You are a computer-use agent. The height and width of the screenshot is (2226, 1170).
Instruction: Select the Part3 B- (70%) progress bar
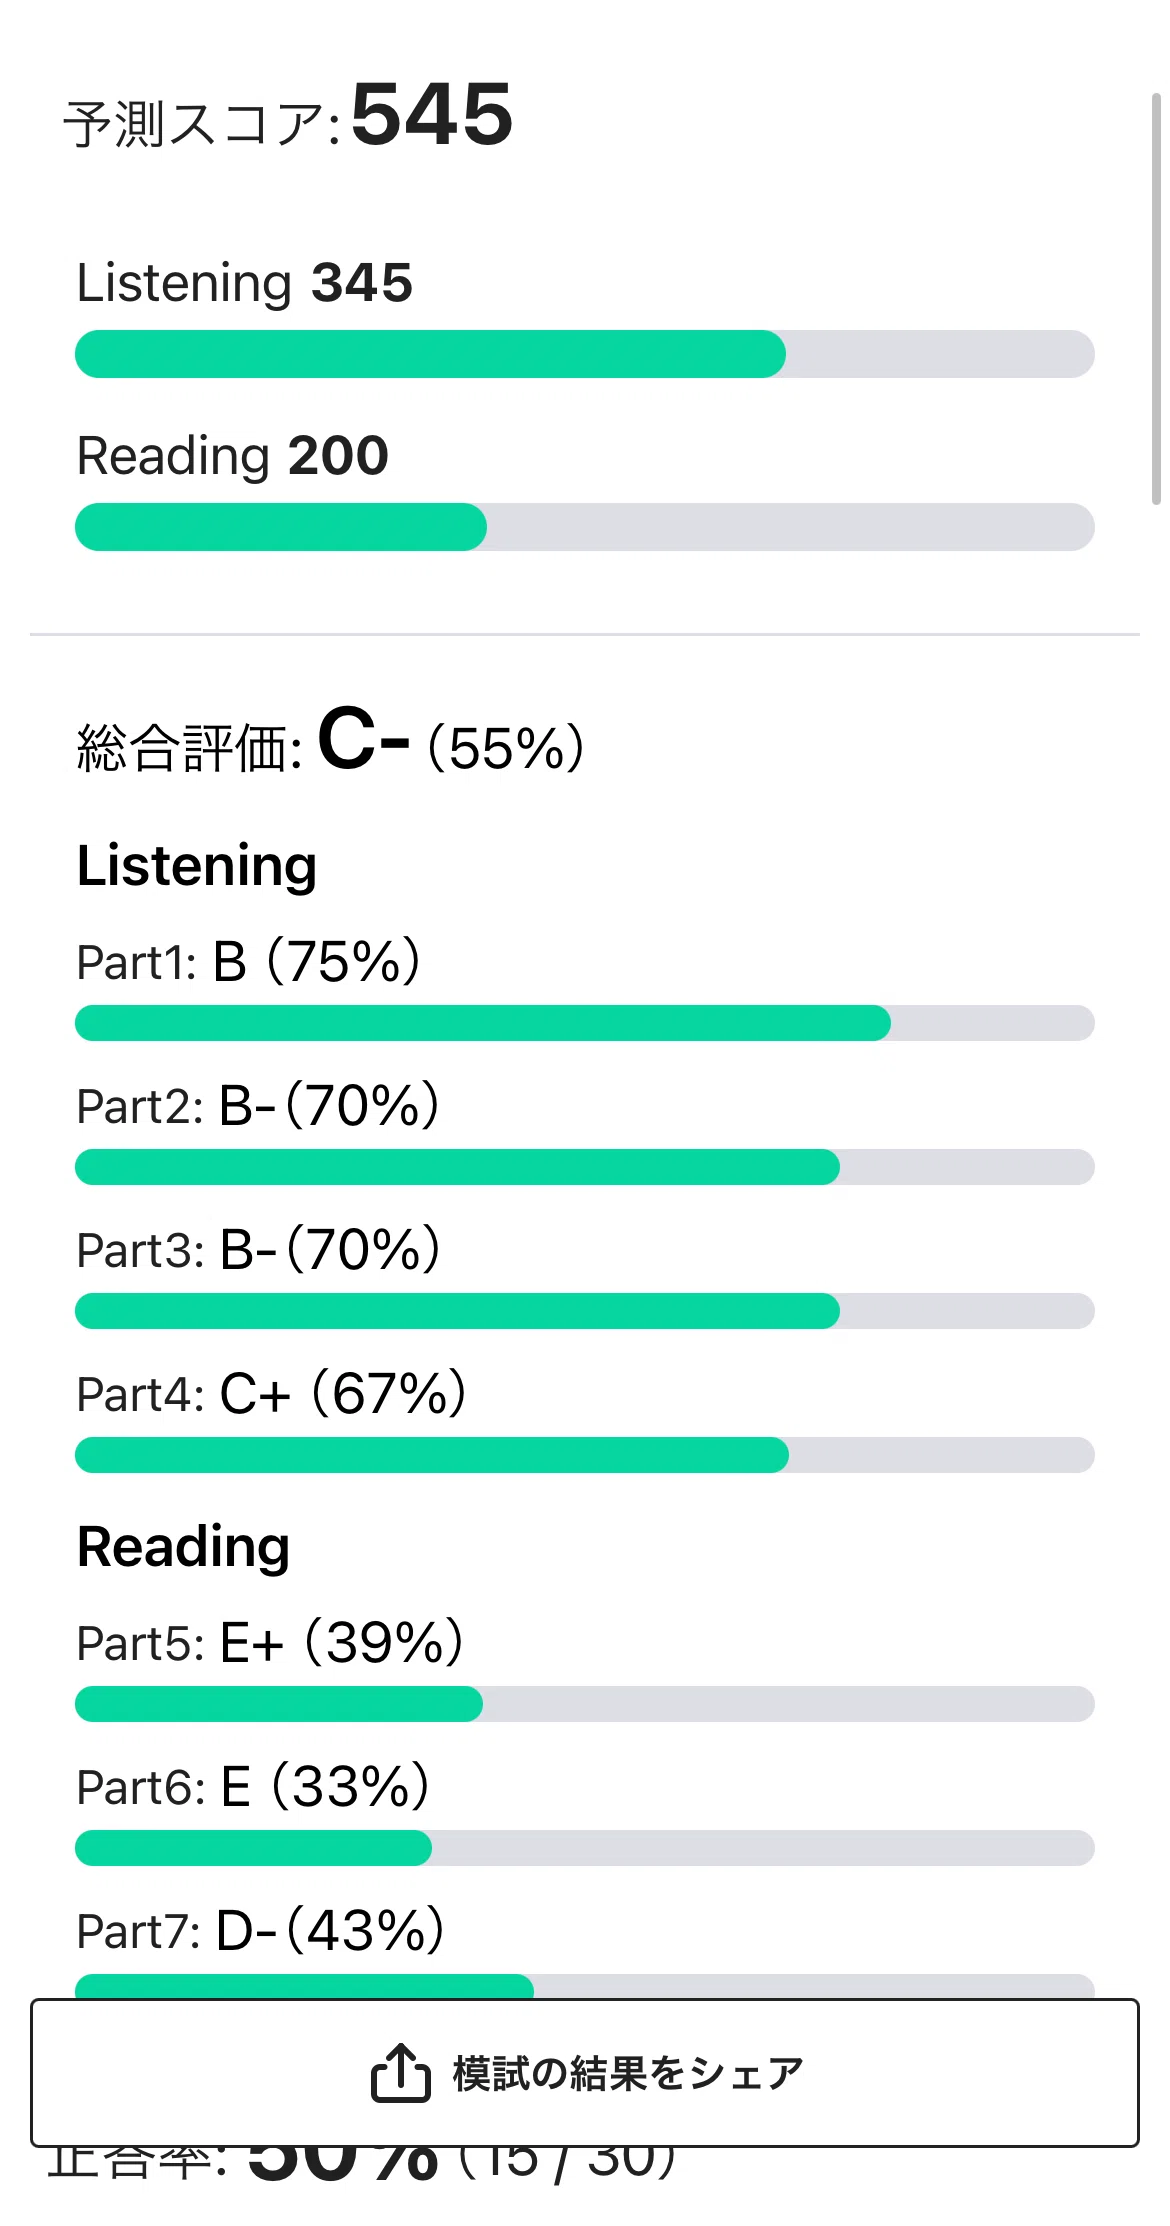[585, 1311]
